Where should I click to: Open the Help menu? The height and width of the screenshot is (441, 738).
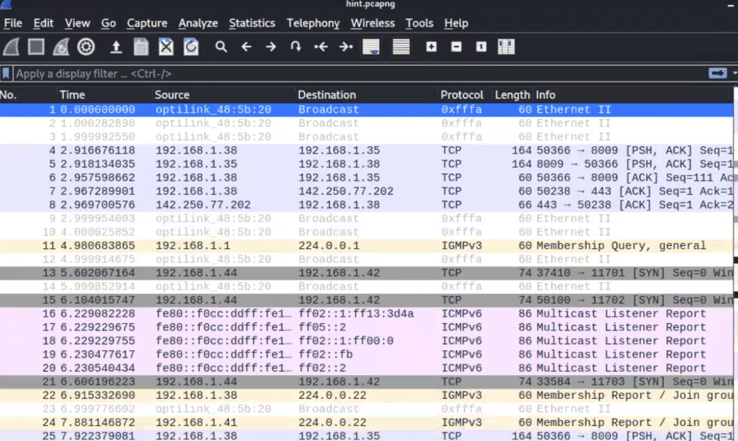pos(456,23)
